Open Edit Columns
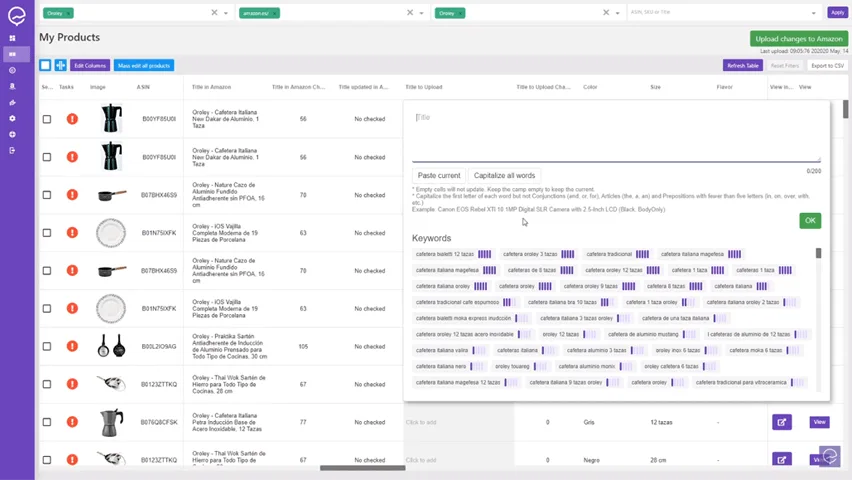This screenshot has height=480, width=852. (90, 65)
